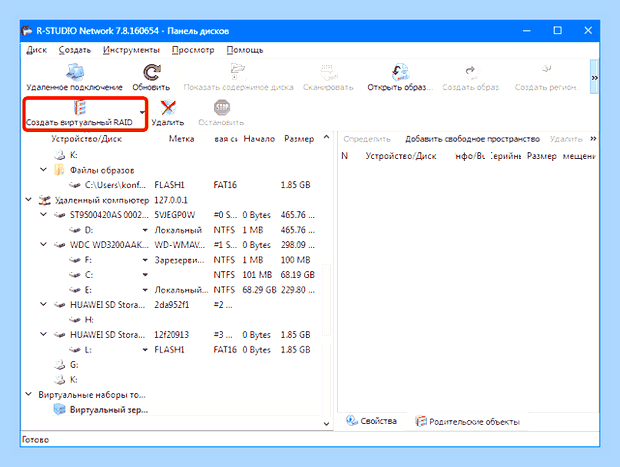Open the dropdown arrow beside Создать виртуальный RAID
Screen dimensions: 620x467
pos(142,113)
